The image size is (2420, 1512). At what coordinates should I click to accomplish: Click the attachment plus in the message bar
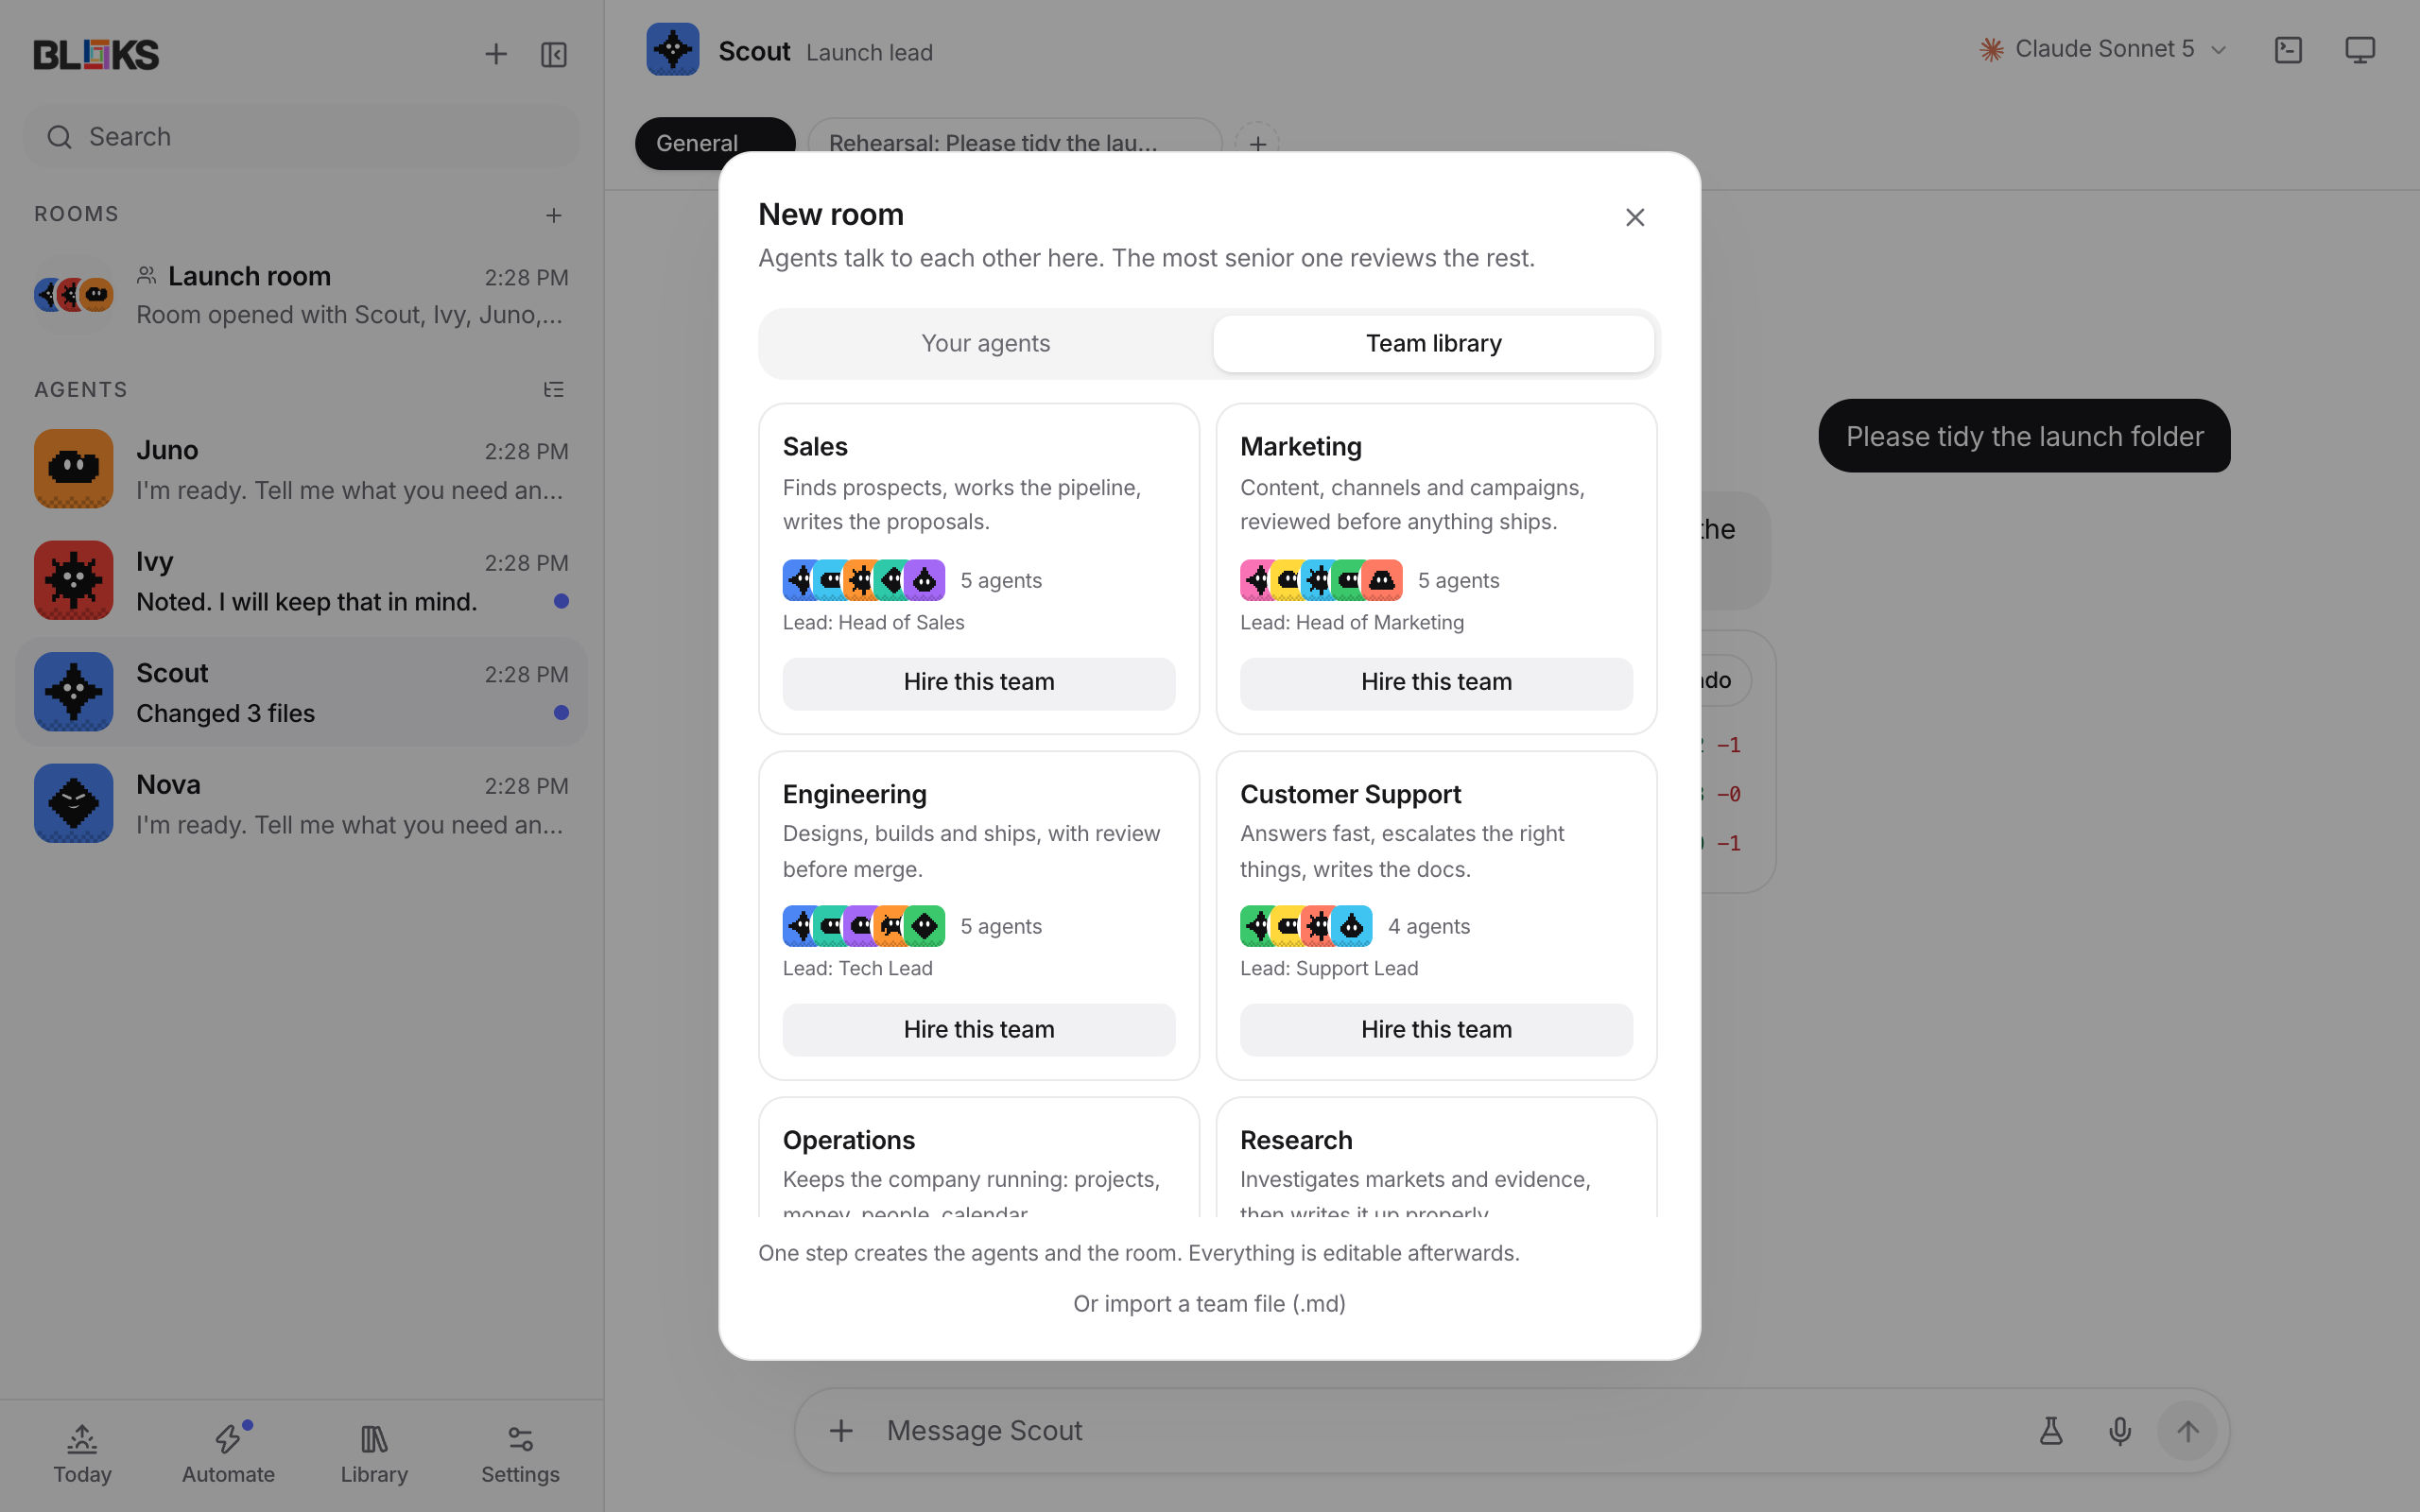coord(841,1431)
